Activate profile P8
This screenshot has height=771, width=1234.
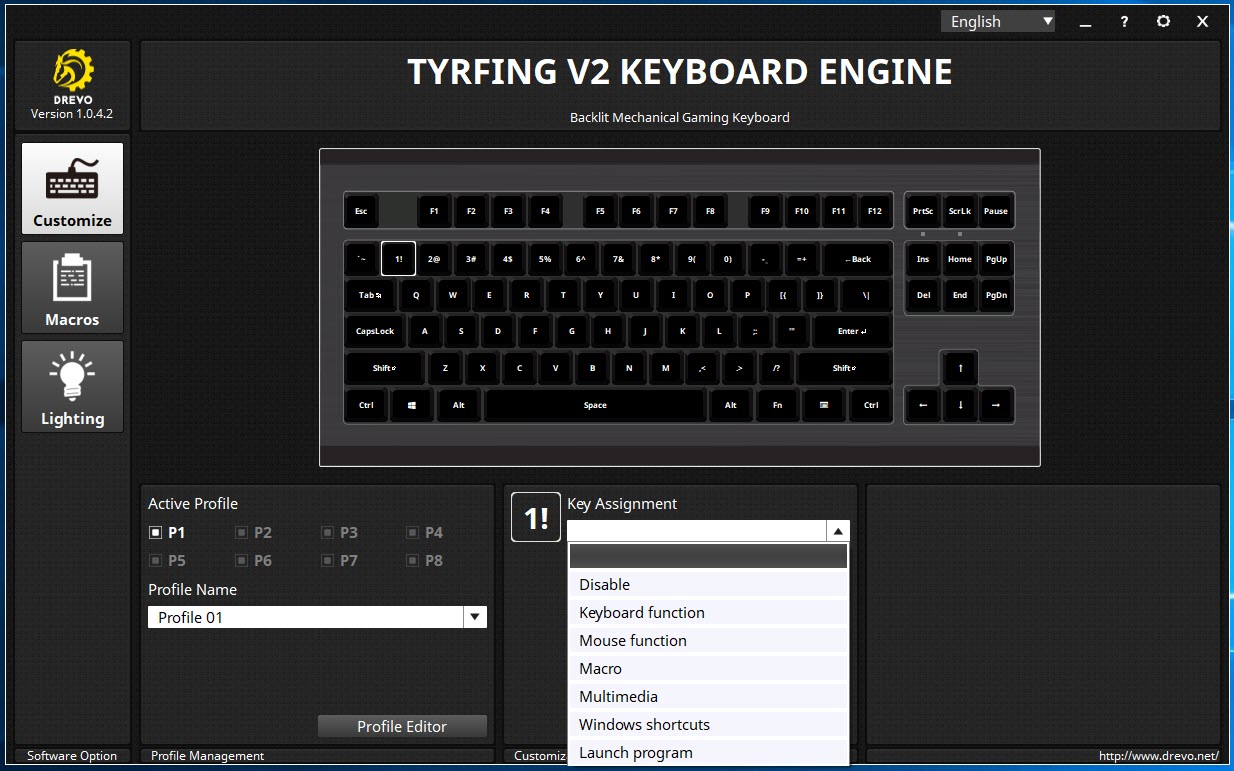click(424, 561)
